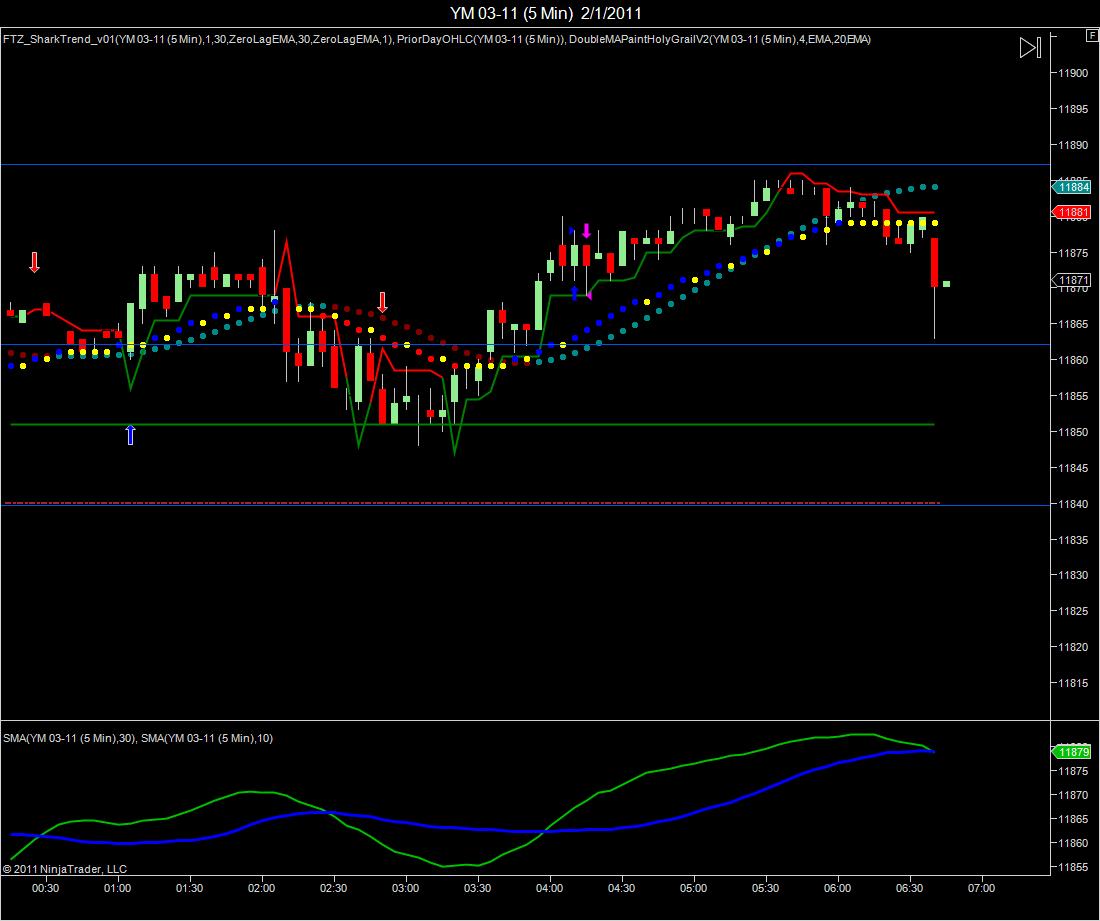This screenshot has width=1100, height=921.
Task: Click the large red candle near 06:40
Action: click(x=934, y=262)
